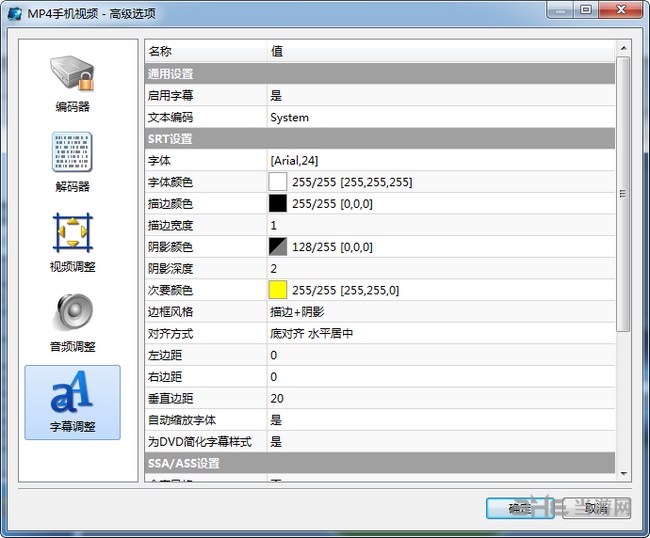
Task: Select the 垂直边距 value 20
Action: coord(277,398)
